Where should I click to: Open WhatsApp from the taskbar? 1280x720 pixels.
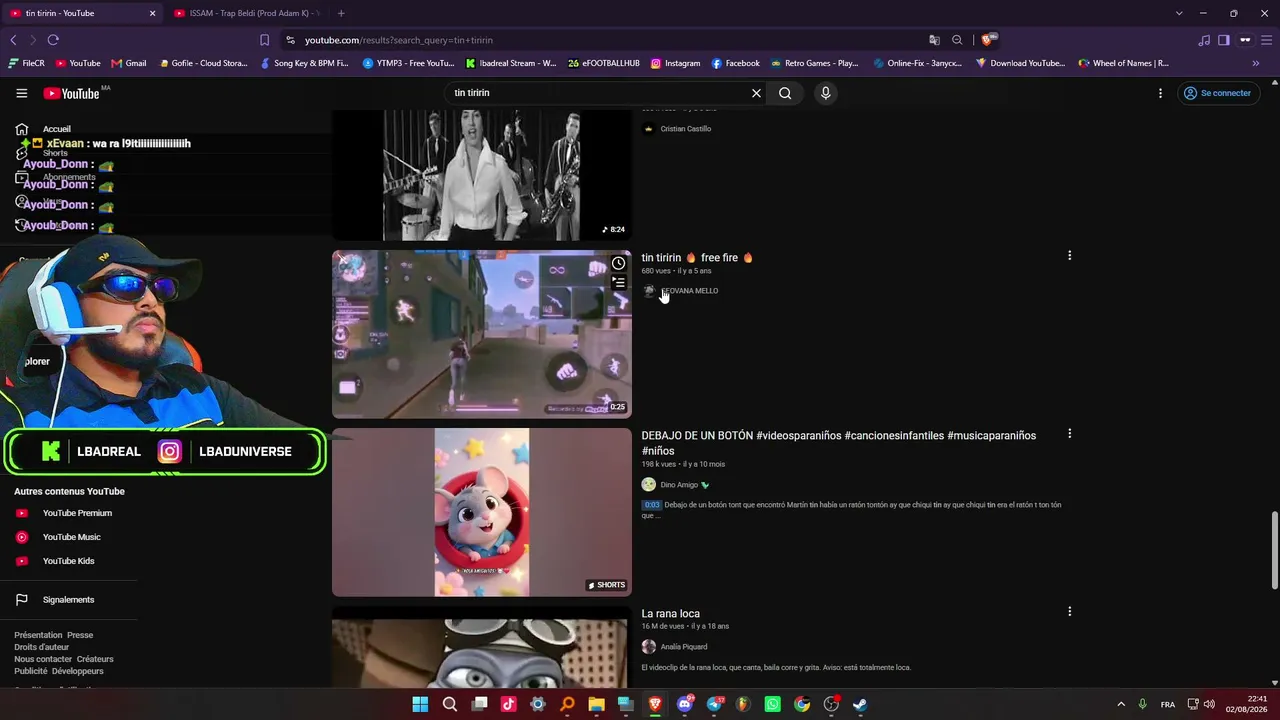[x=772, y=704]
